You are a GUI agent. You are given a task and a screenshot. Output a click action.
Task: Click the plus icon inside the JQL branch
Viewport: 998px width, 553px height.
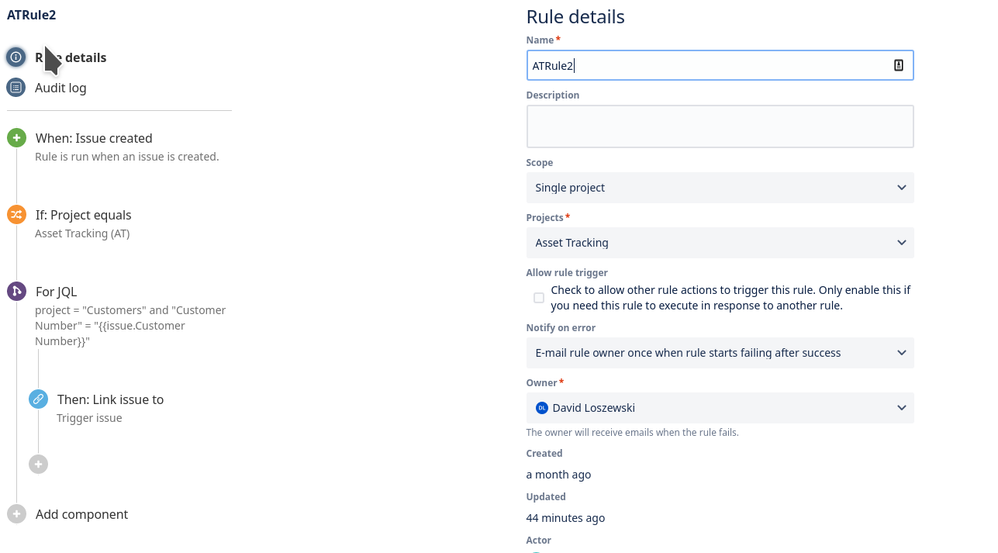point(38,464)
